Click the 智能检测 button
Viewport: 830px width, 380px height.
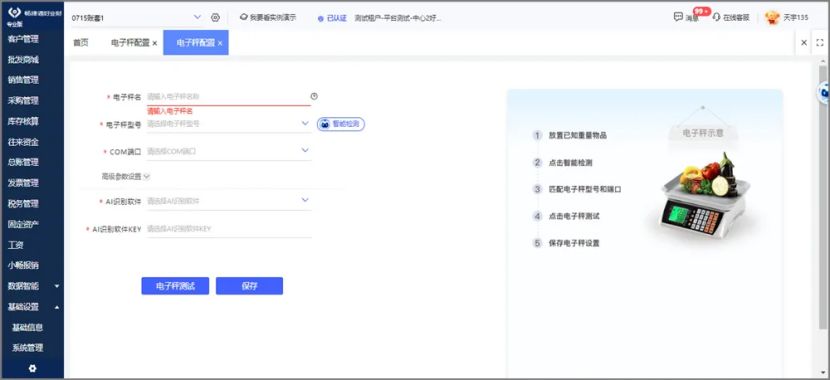[341, 124]
